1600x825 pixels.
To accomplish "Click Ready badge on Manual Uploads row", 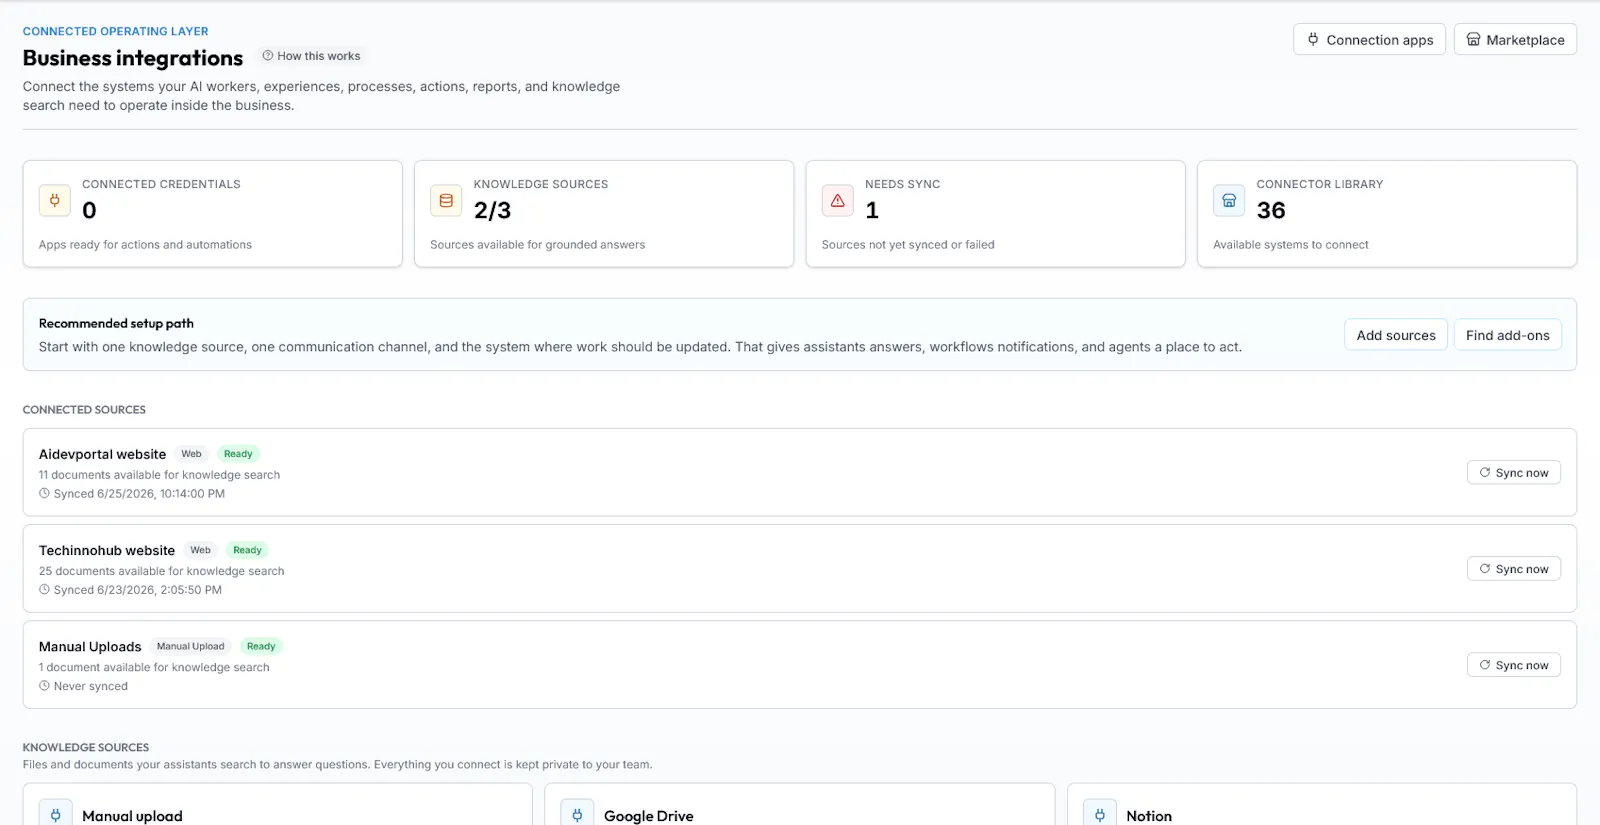I will coord(261,646).
